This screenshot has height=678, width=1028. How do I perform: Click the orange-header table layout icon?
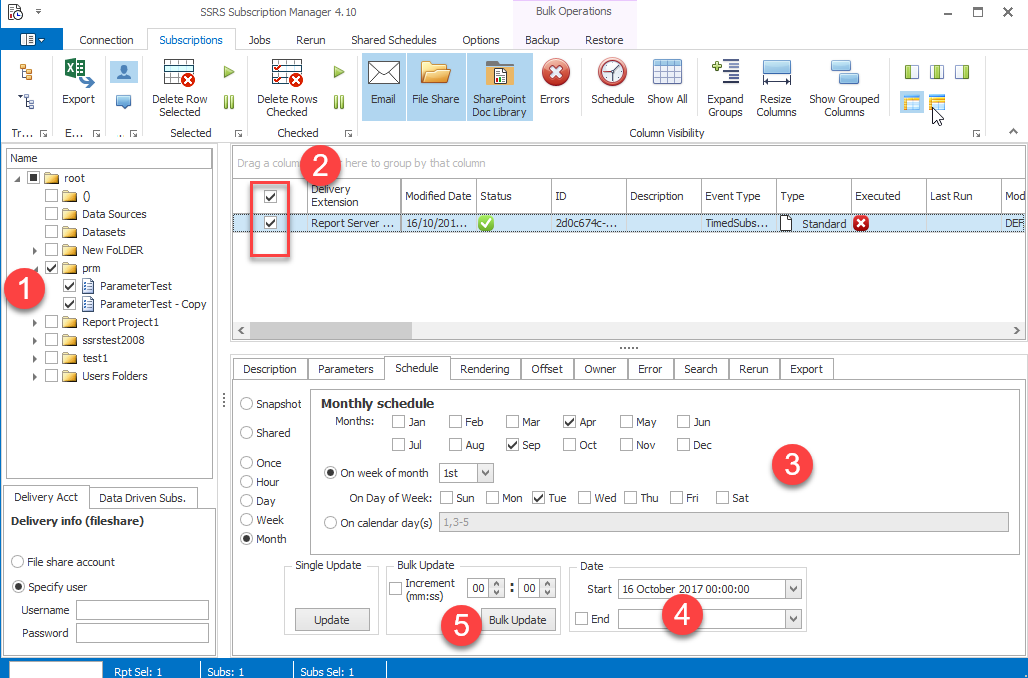tap(937, 102)
